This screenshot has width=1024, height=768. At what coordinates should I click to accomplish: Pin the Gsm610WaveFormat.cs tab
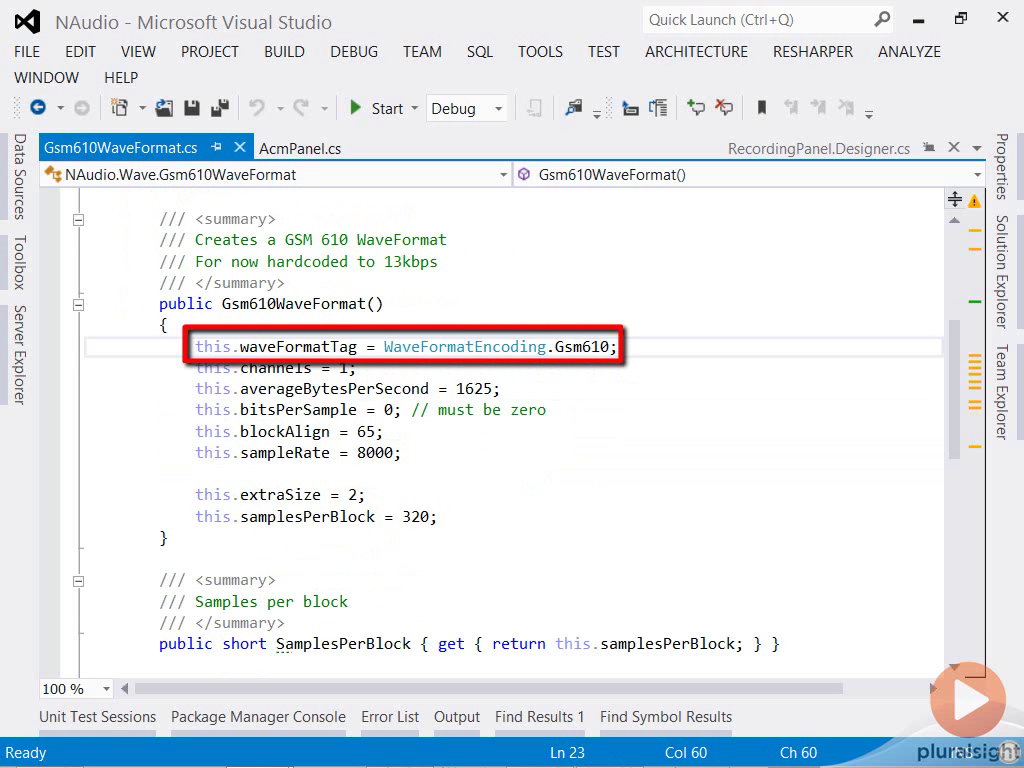click(x=216, y=148)
